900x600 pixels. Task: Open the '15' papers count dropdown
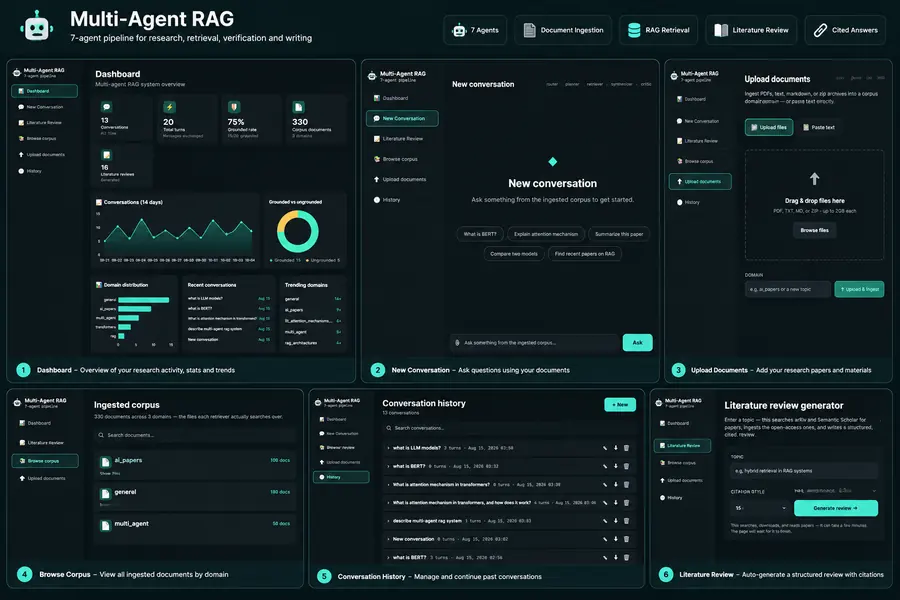759,508
